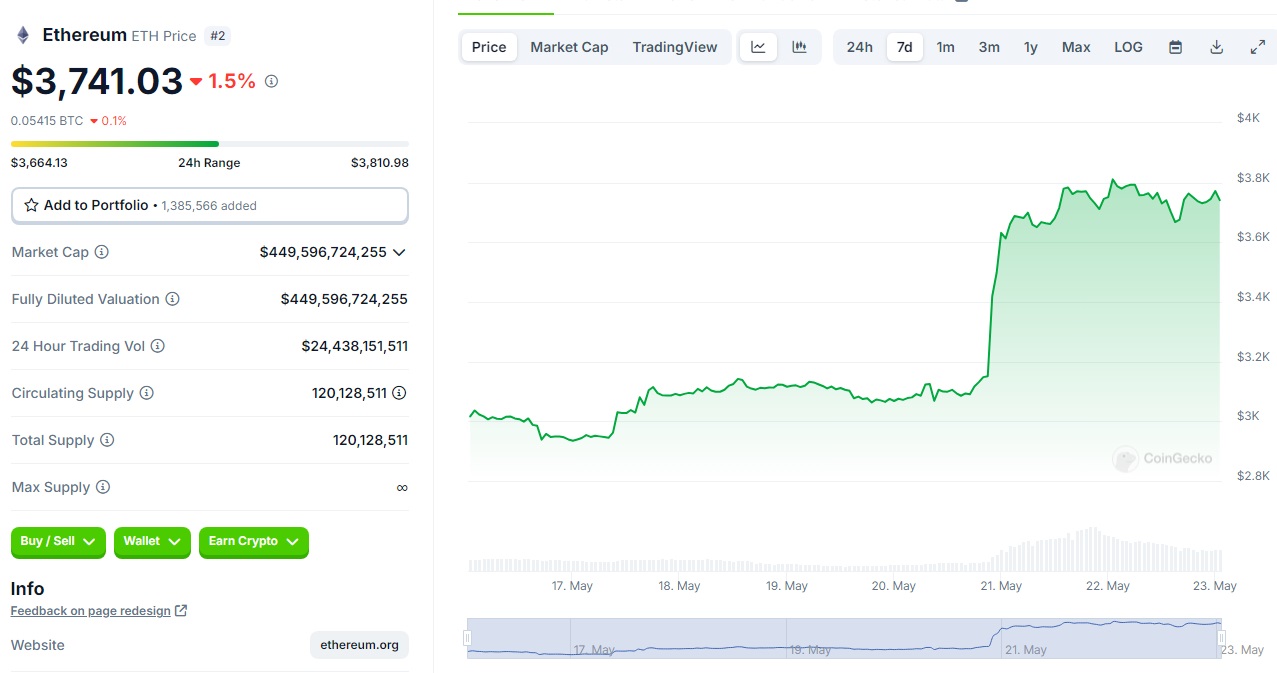Click the Max Supply info icon
Screen dimensions: 1277x673
coord(103,487)
